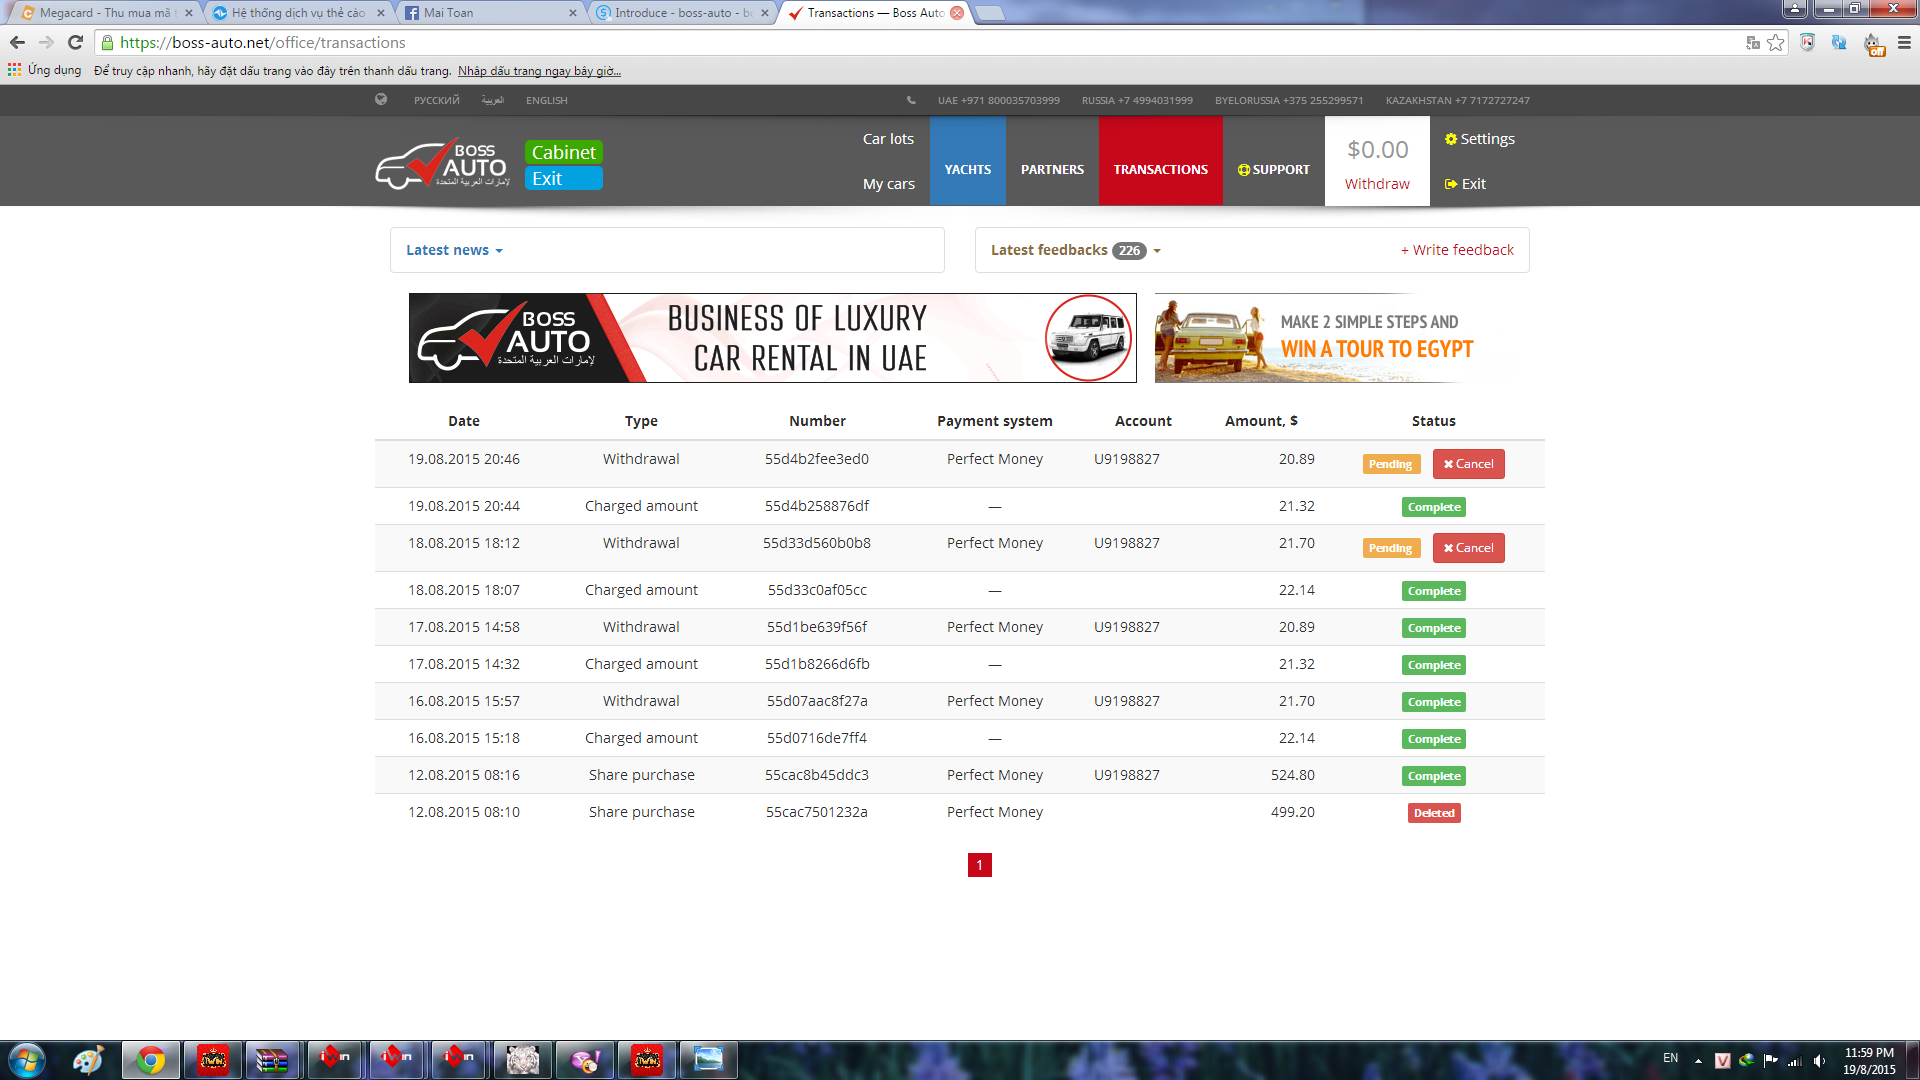Viewport: 1920px width, 1080px height.
Task: Select page 1 pagination button
Action: pyautogui.click(x=979, y=865)
